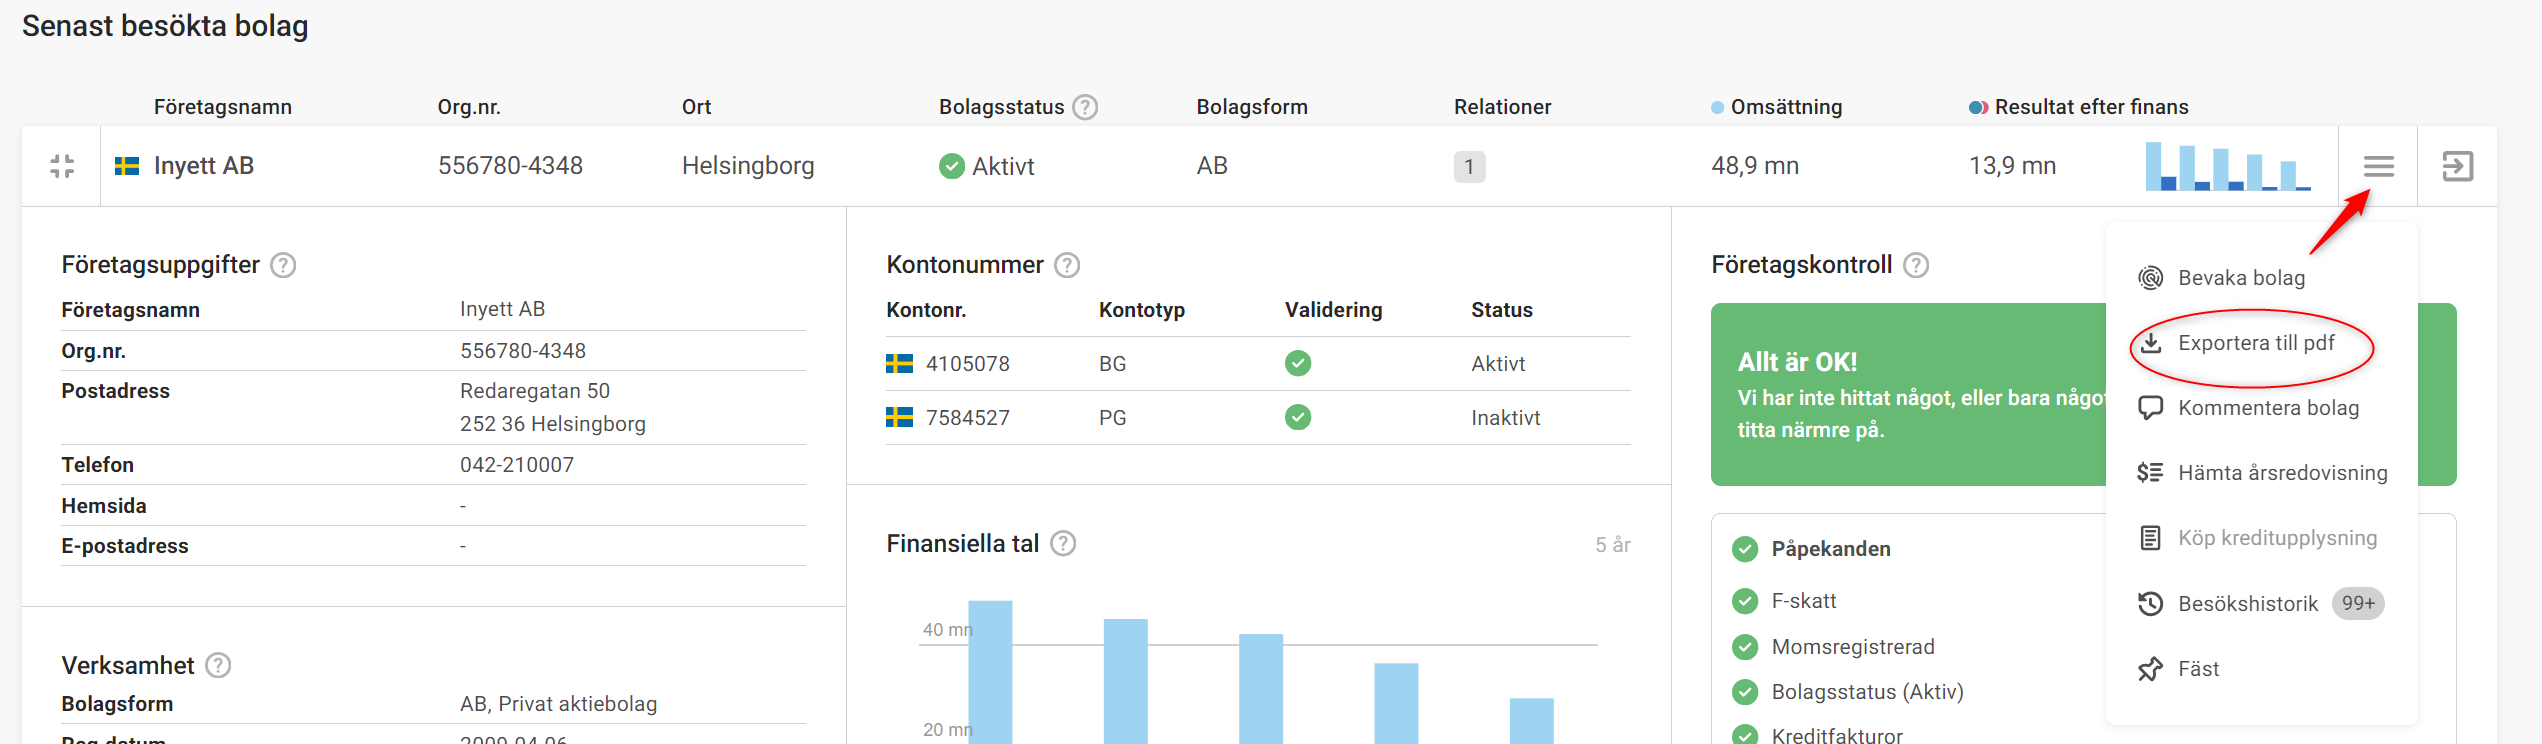This screenshot has height=744, width=2542.
Task: Click the flag beside account 4105078
Action: [x=899, y=363]
